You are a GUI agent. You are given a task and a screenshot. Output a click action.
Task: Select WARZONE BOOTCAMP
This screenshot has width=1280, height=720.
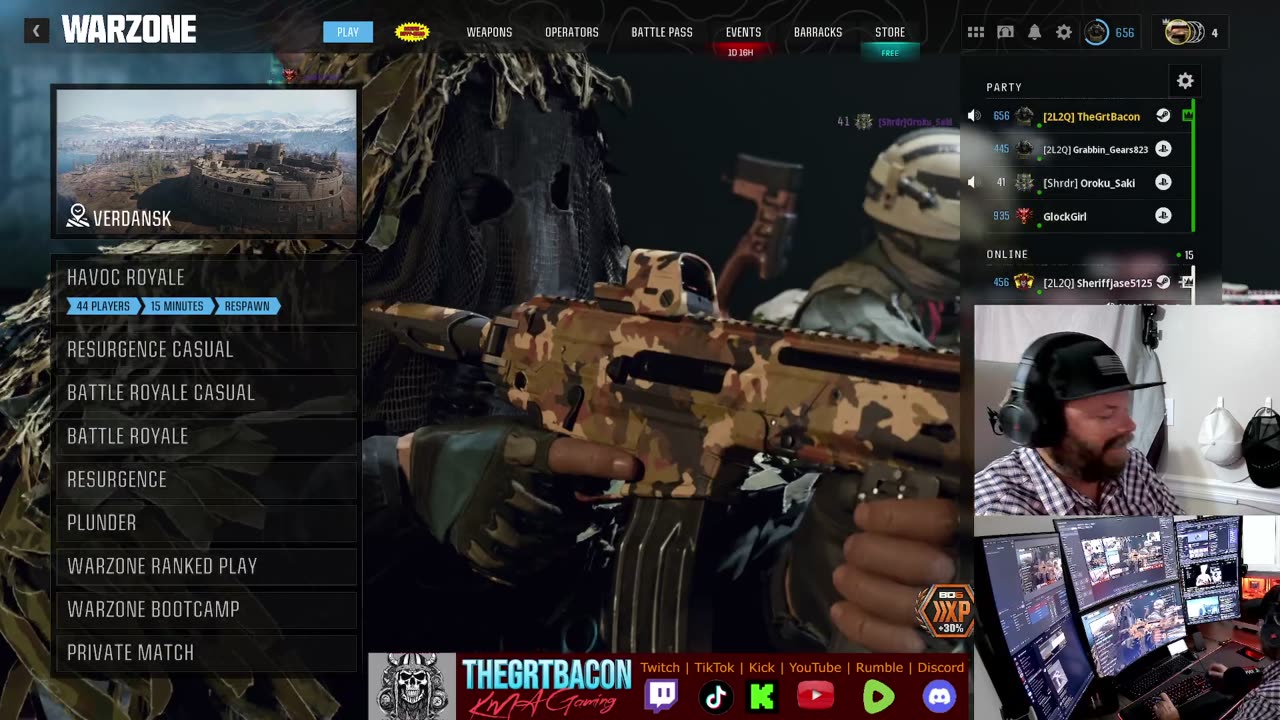click(205, 609)
